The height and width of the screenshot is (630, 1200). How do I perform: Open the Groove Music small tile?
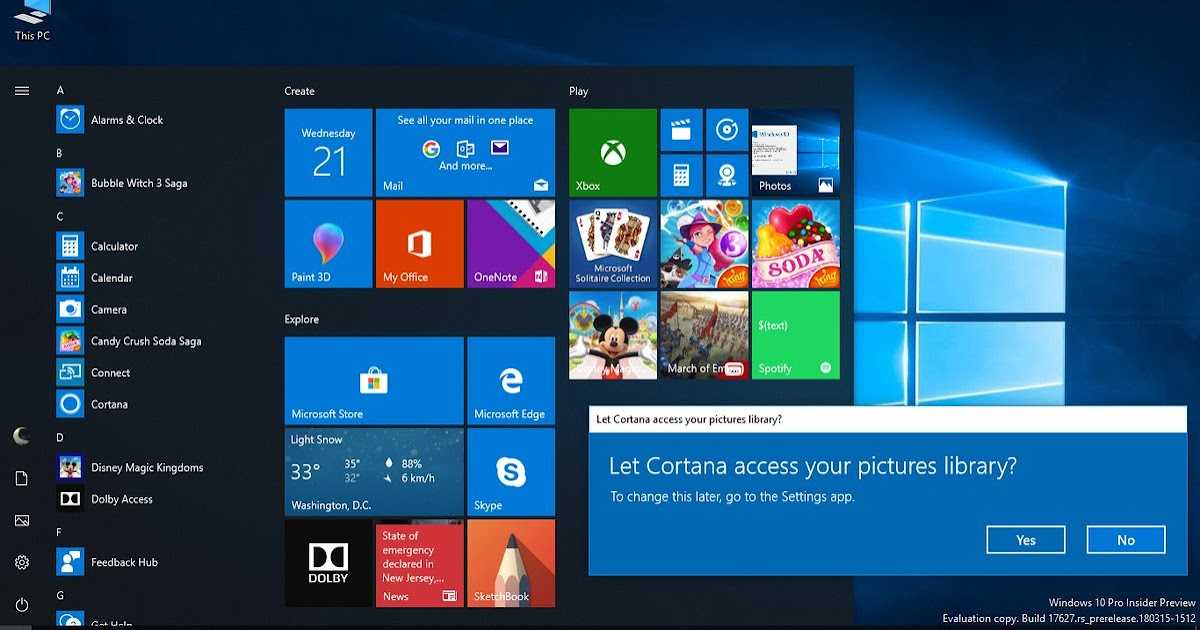[727, 130]
